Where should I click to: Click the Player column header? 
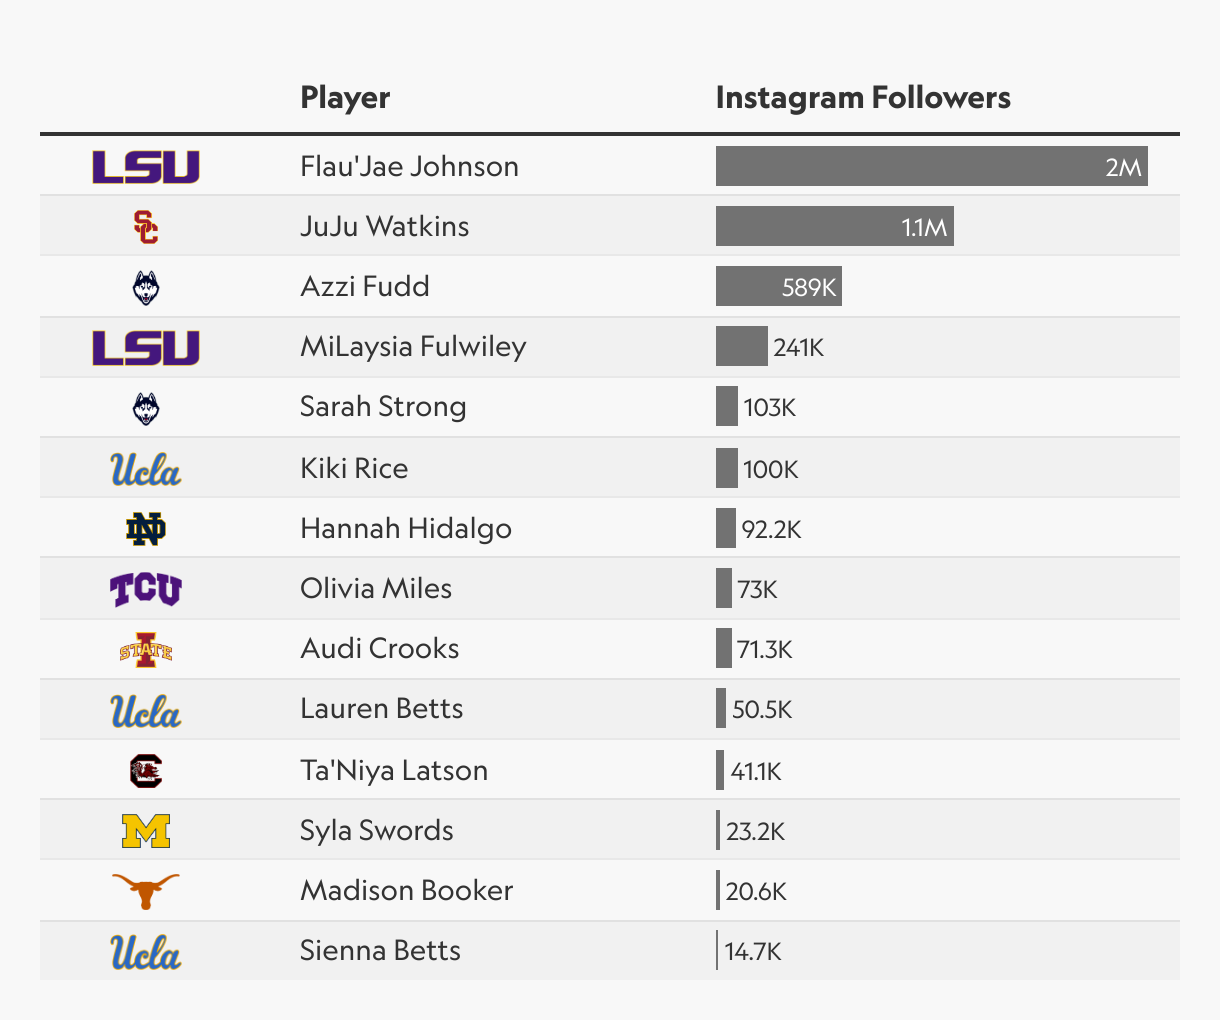(345, 98)
